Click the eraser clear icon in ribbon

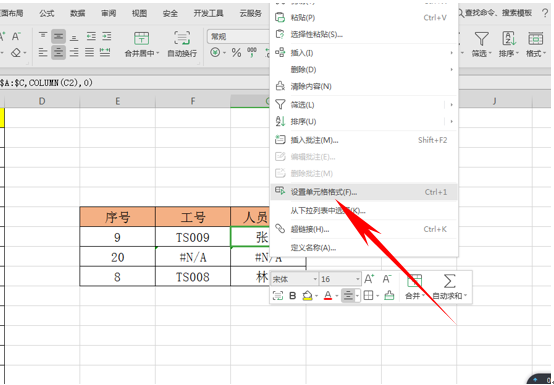pyautogui.click(x=16, y=53)
